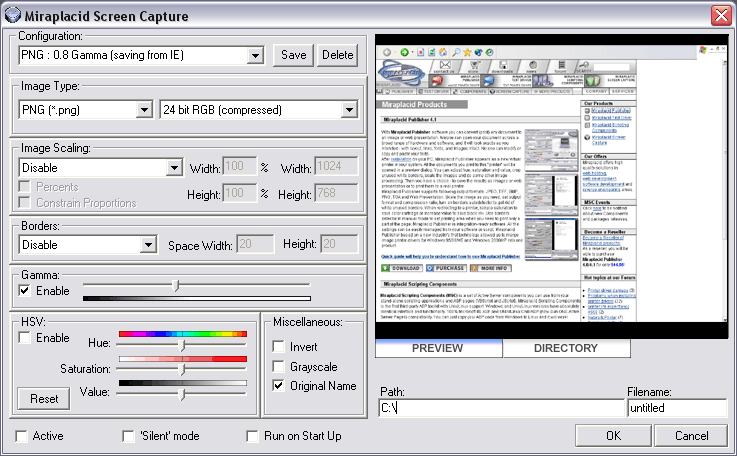This screenshot has height=456, width=737.
Task: Click the Width field showing 1024
Action: click(x=336, y=166)
